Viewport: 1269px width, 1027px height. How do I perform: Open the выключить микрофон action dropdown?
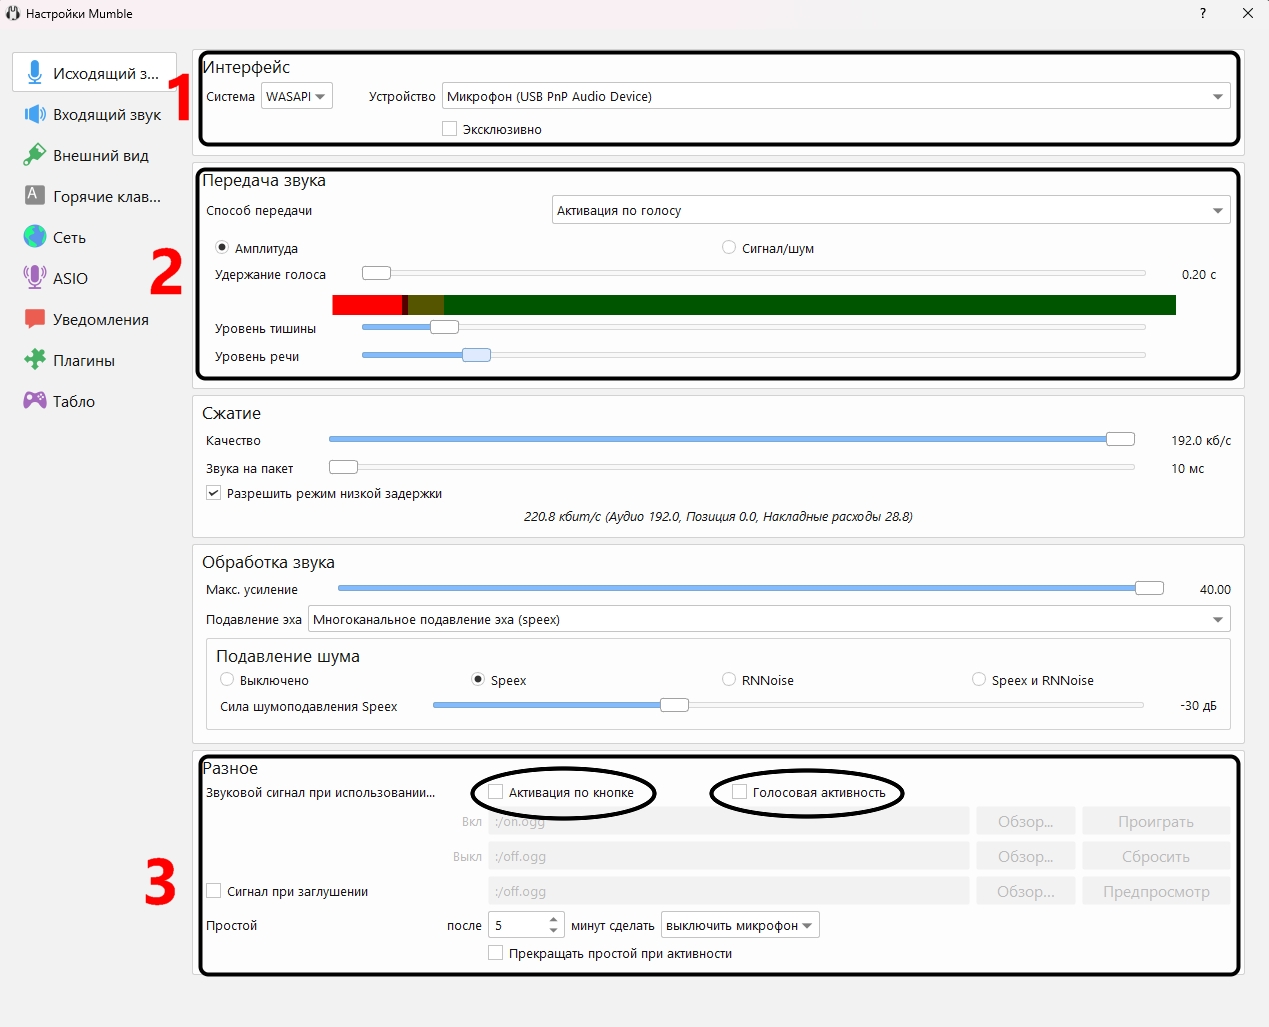click(x=740, y=925)
